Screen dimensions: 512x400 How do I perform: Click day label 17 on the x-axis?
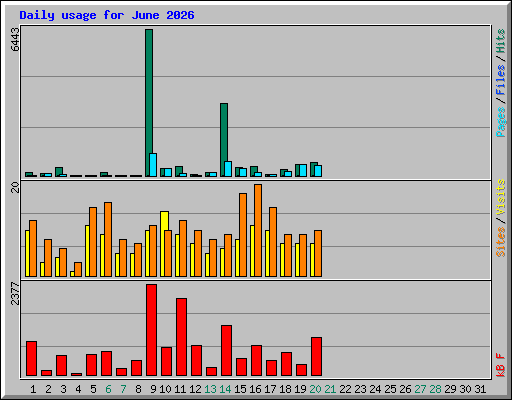point(270,389)
